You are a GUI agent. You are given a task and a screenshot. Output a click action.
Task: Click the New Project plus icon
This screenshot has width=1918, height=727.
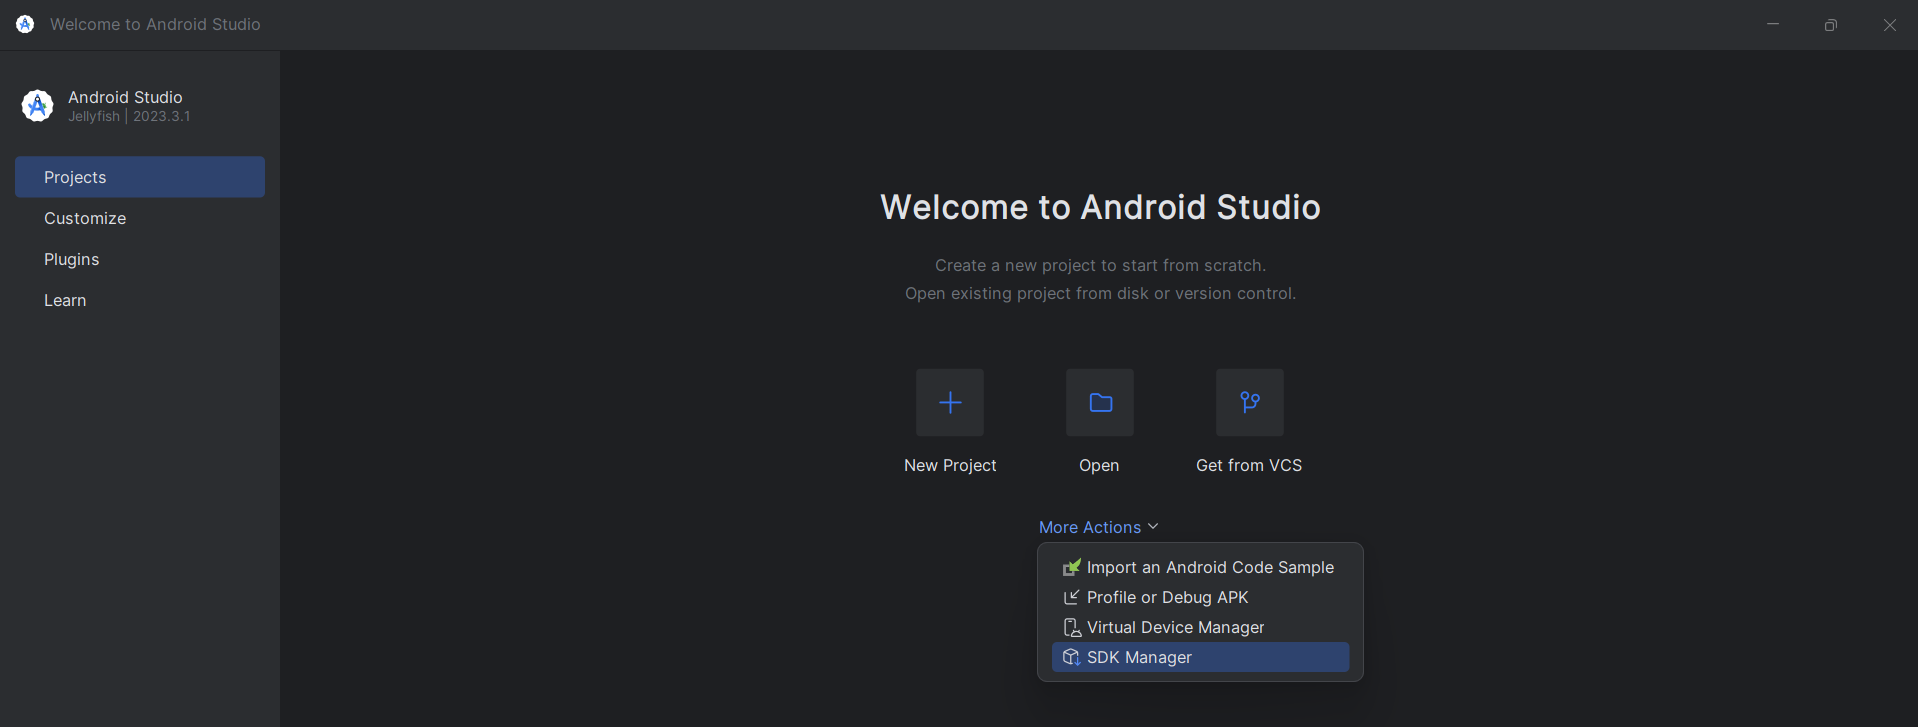tap(950, 402)
